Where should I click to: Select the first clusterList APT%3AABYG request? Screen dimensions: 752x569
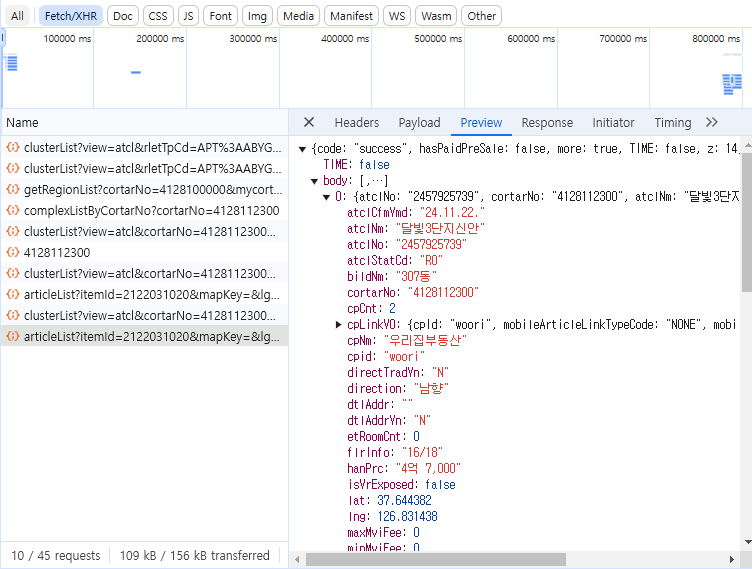tap(144, 147)
